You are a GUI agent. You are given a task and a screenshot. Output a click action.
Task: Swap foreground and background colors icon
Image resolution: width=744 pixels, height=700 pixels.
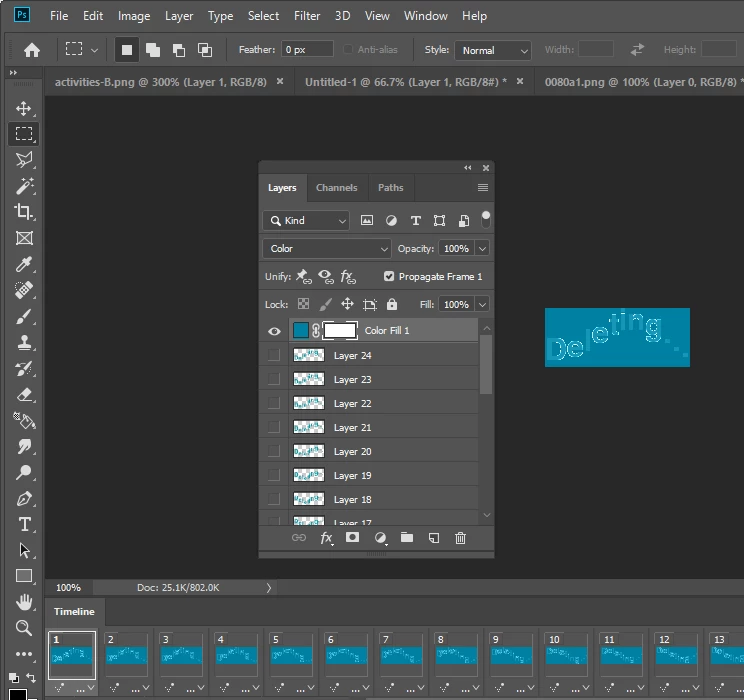click(x=31, y=678)
